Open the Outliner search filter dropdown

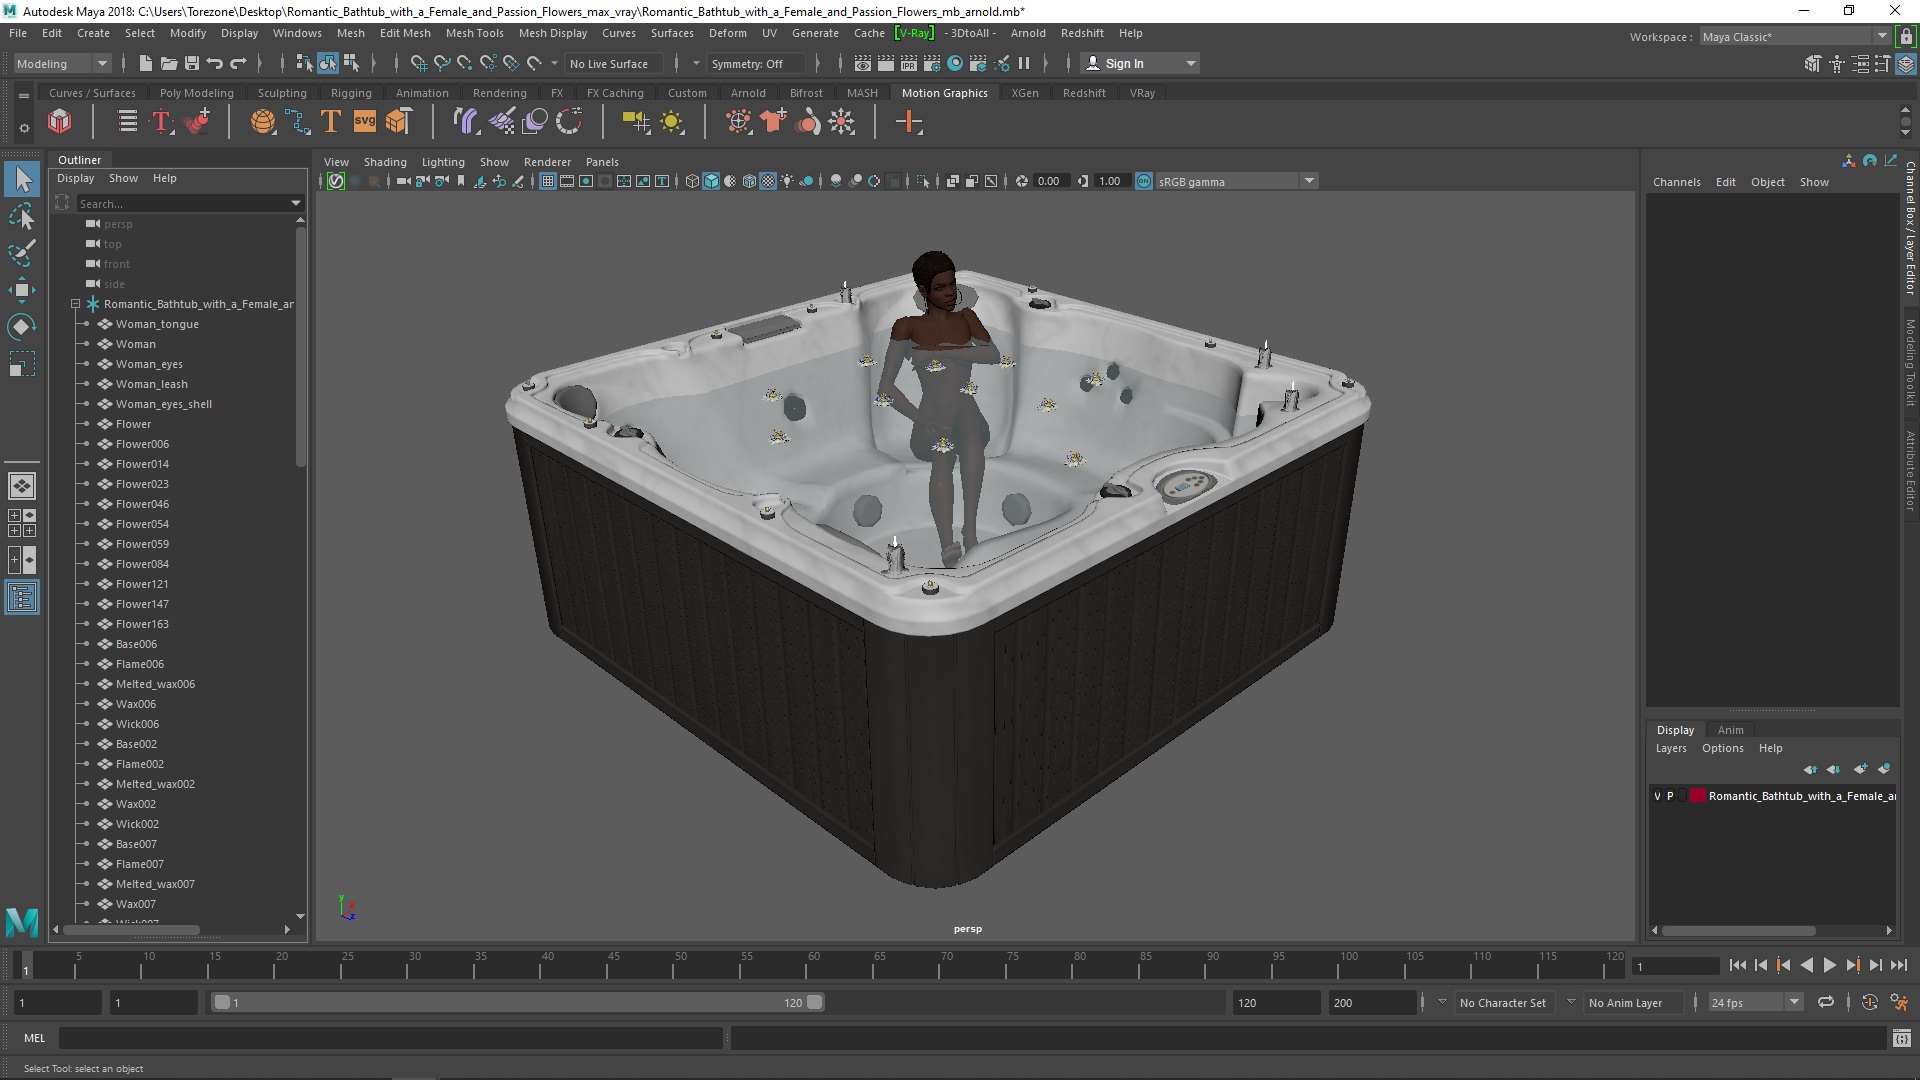(296, 203)
